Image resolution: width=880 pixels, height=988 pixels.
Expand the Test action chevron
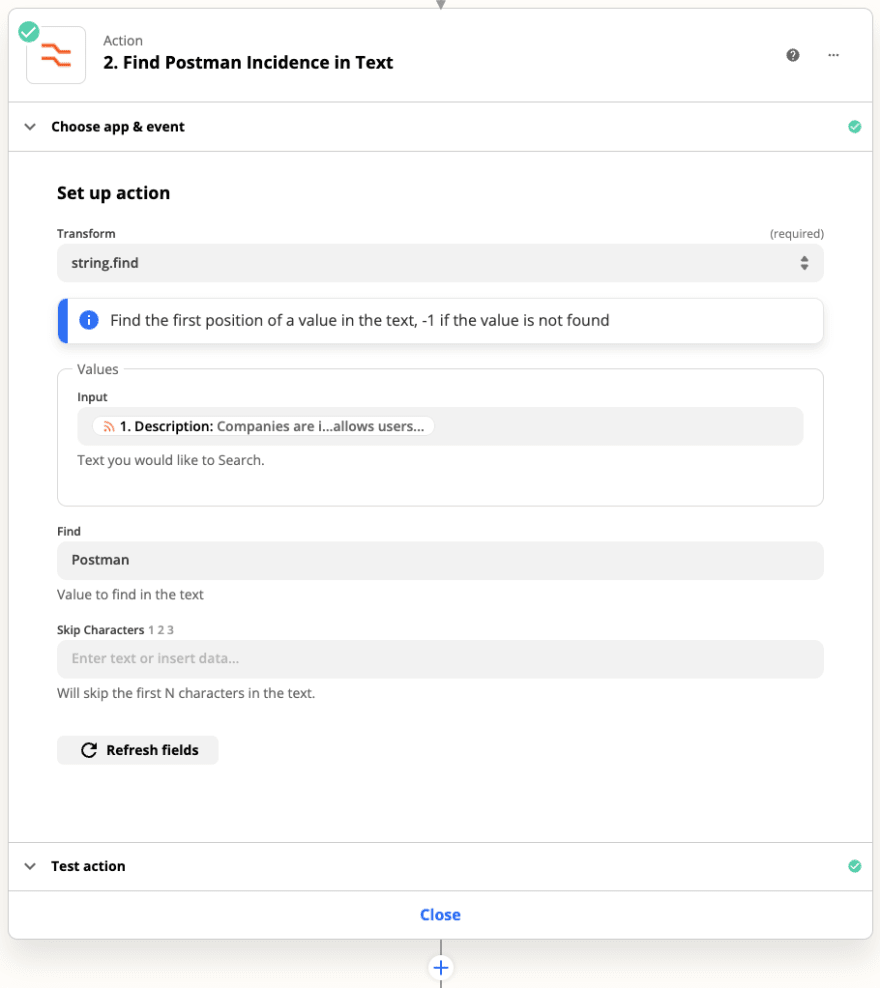tap(30, 866)
